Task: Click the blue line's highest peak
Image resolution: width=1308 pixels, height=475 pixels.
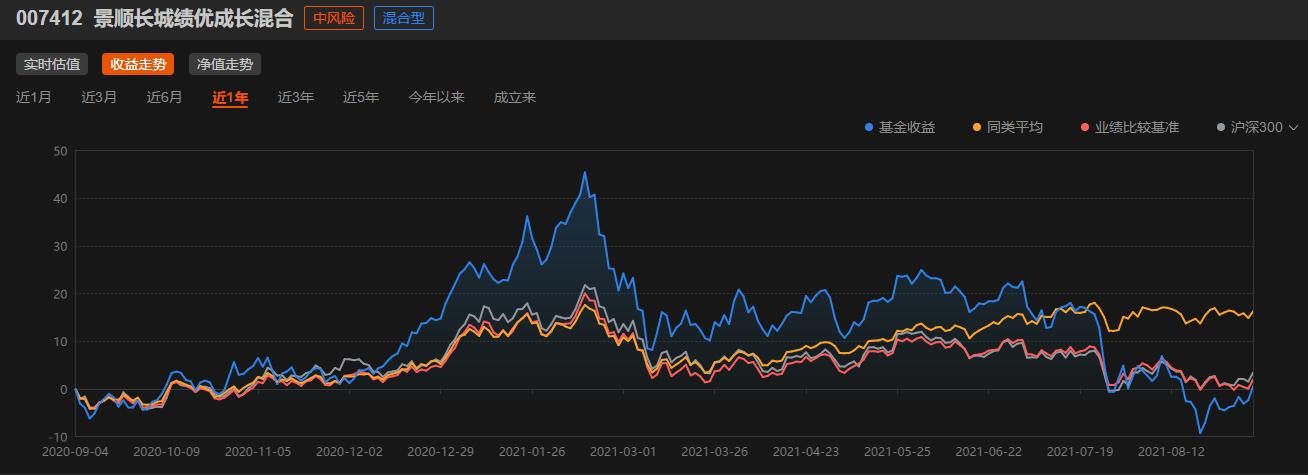Action: [585, 172]
